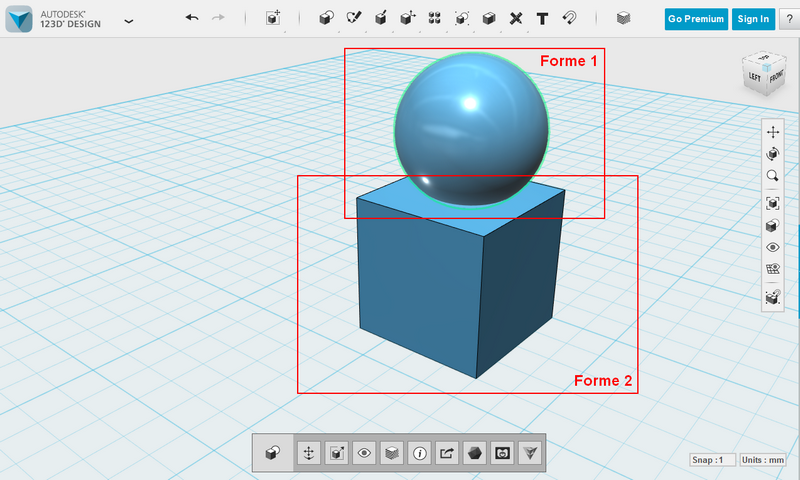
Task: Open the Modify tools menu
Action: tap(408, 18)
